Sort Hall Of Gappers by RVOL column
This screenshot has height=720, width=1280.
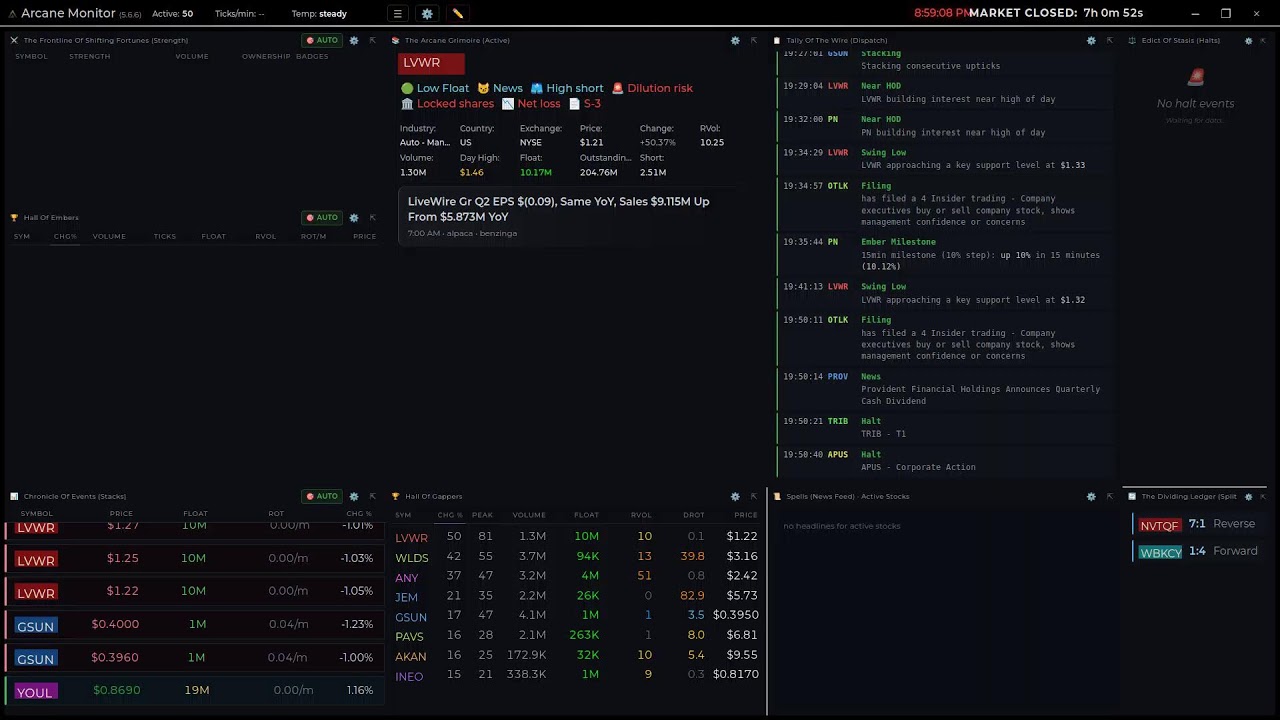click(x=641, y=515)
